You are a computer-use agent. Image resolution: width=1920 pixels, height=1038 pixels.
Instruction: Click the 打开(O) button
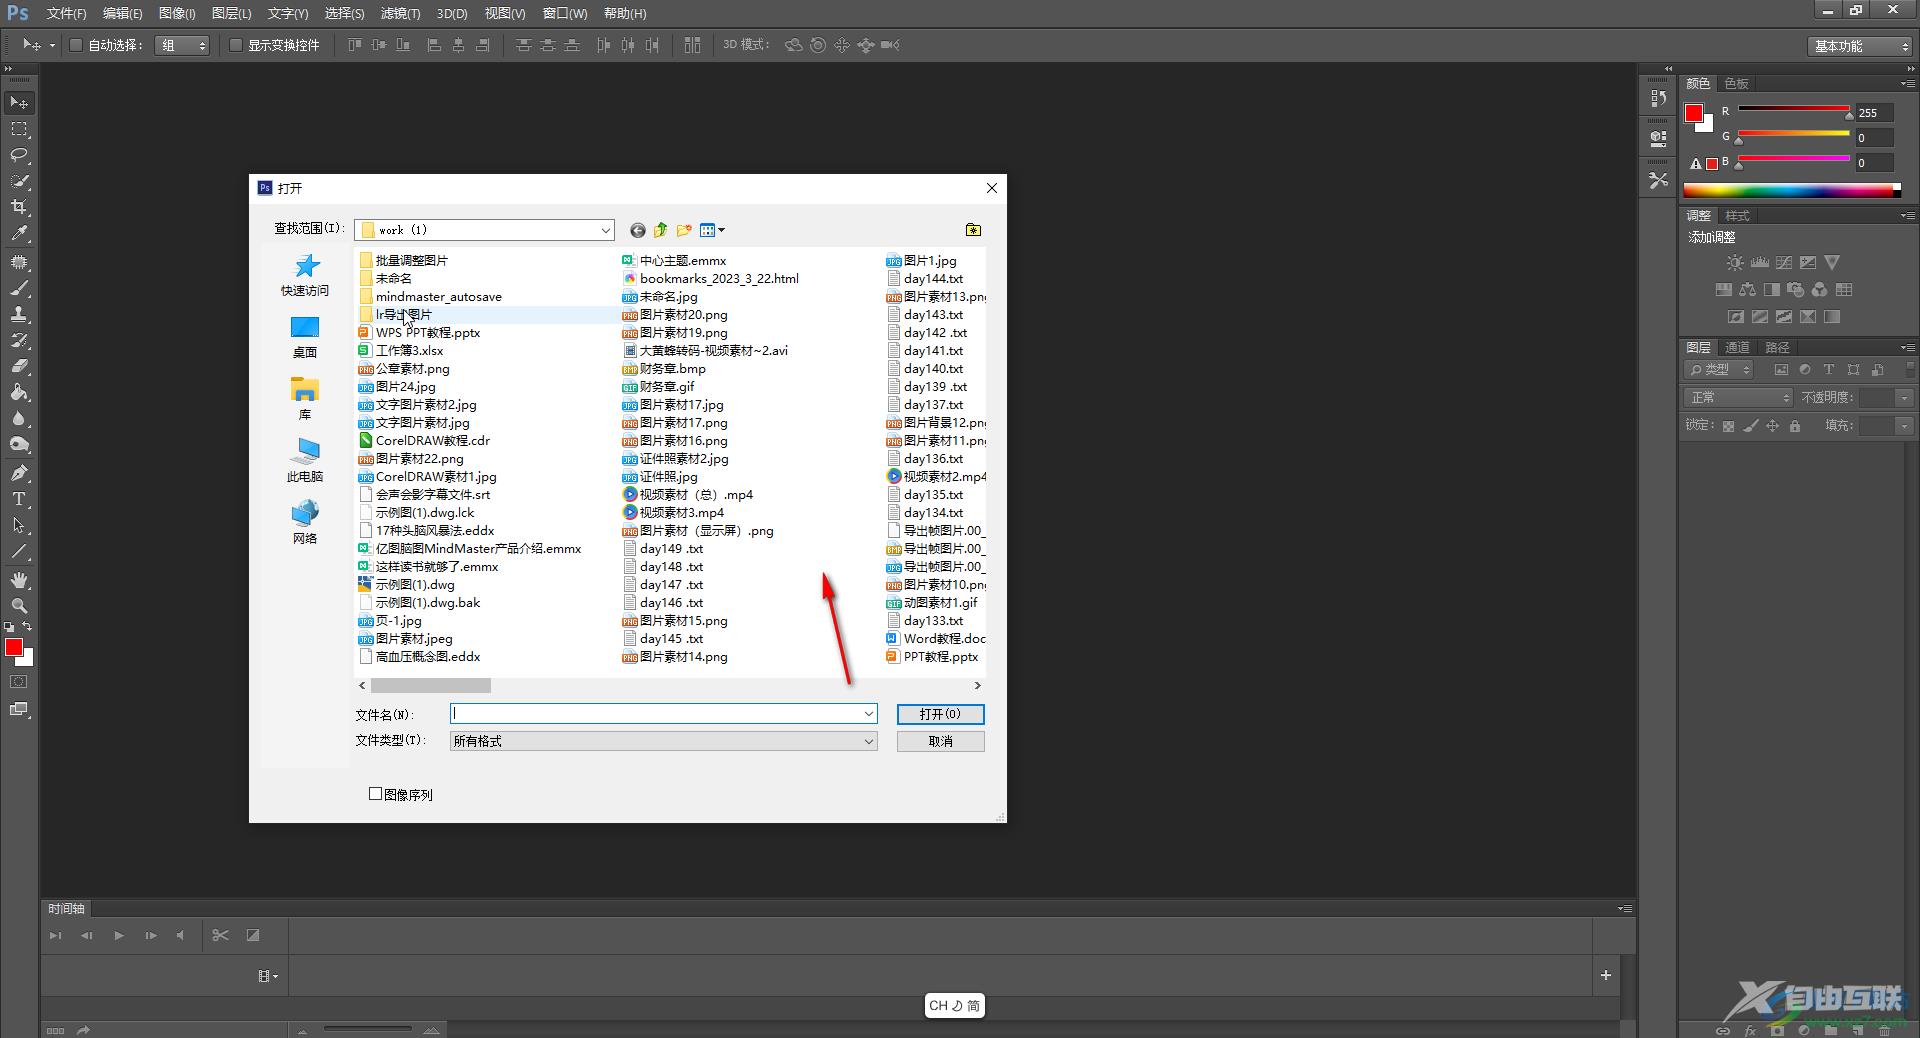click(940, 714)
